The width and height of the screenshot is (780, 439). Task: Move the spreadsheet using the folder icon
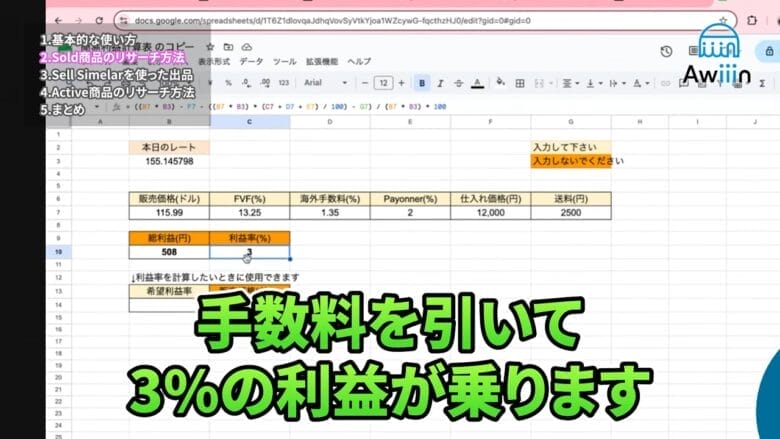(x=228, y=47)
